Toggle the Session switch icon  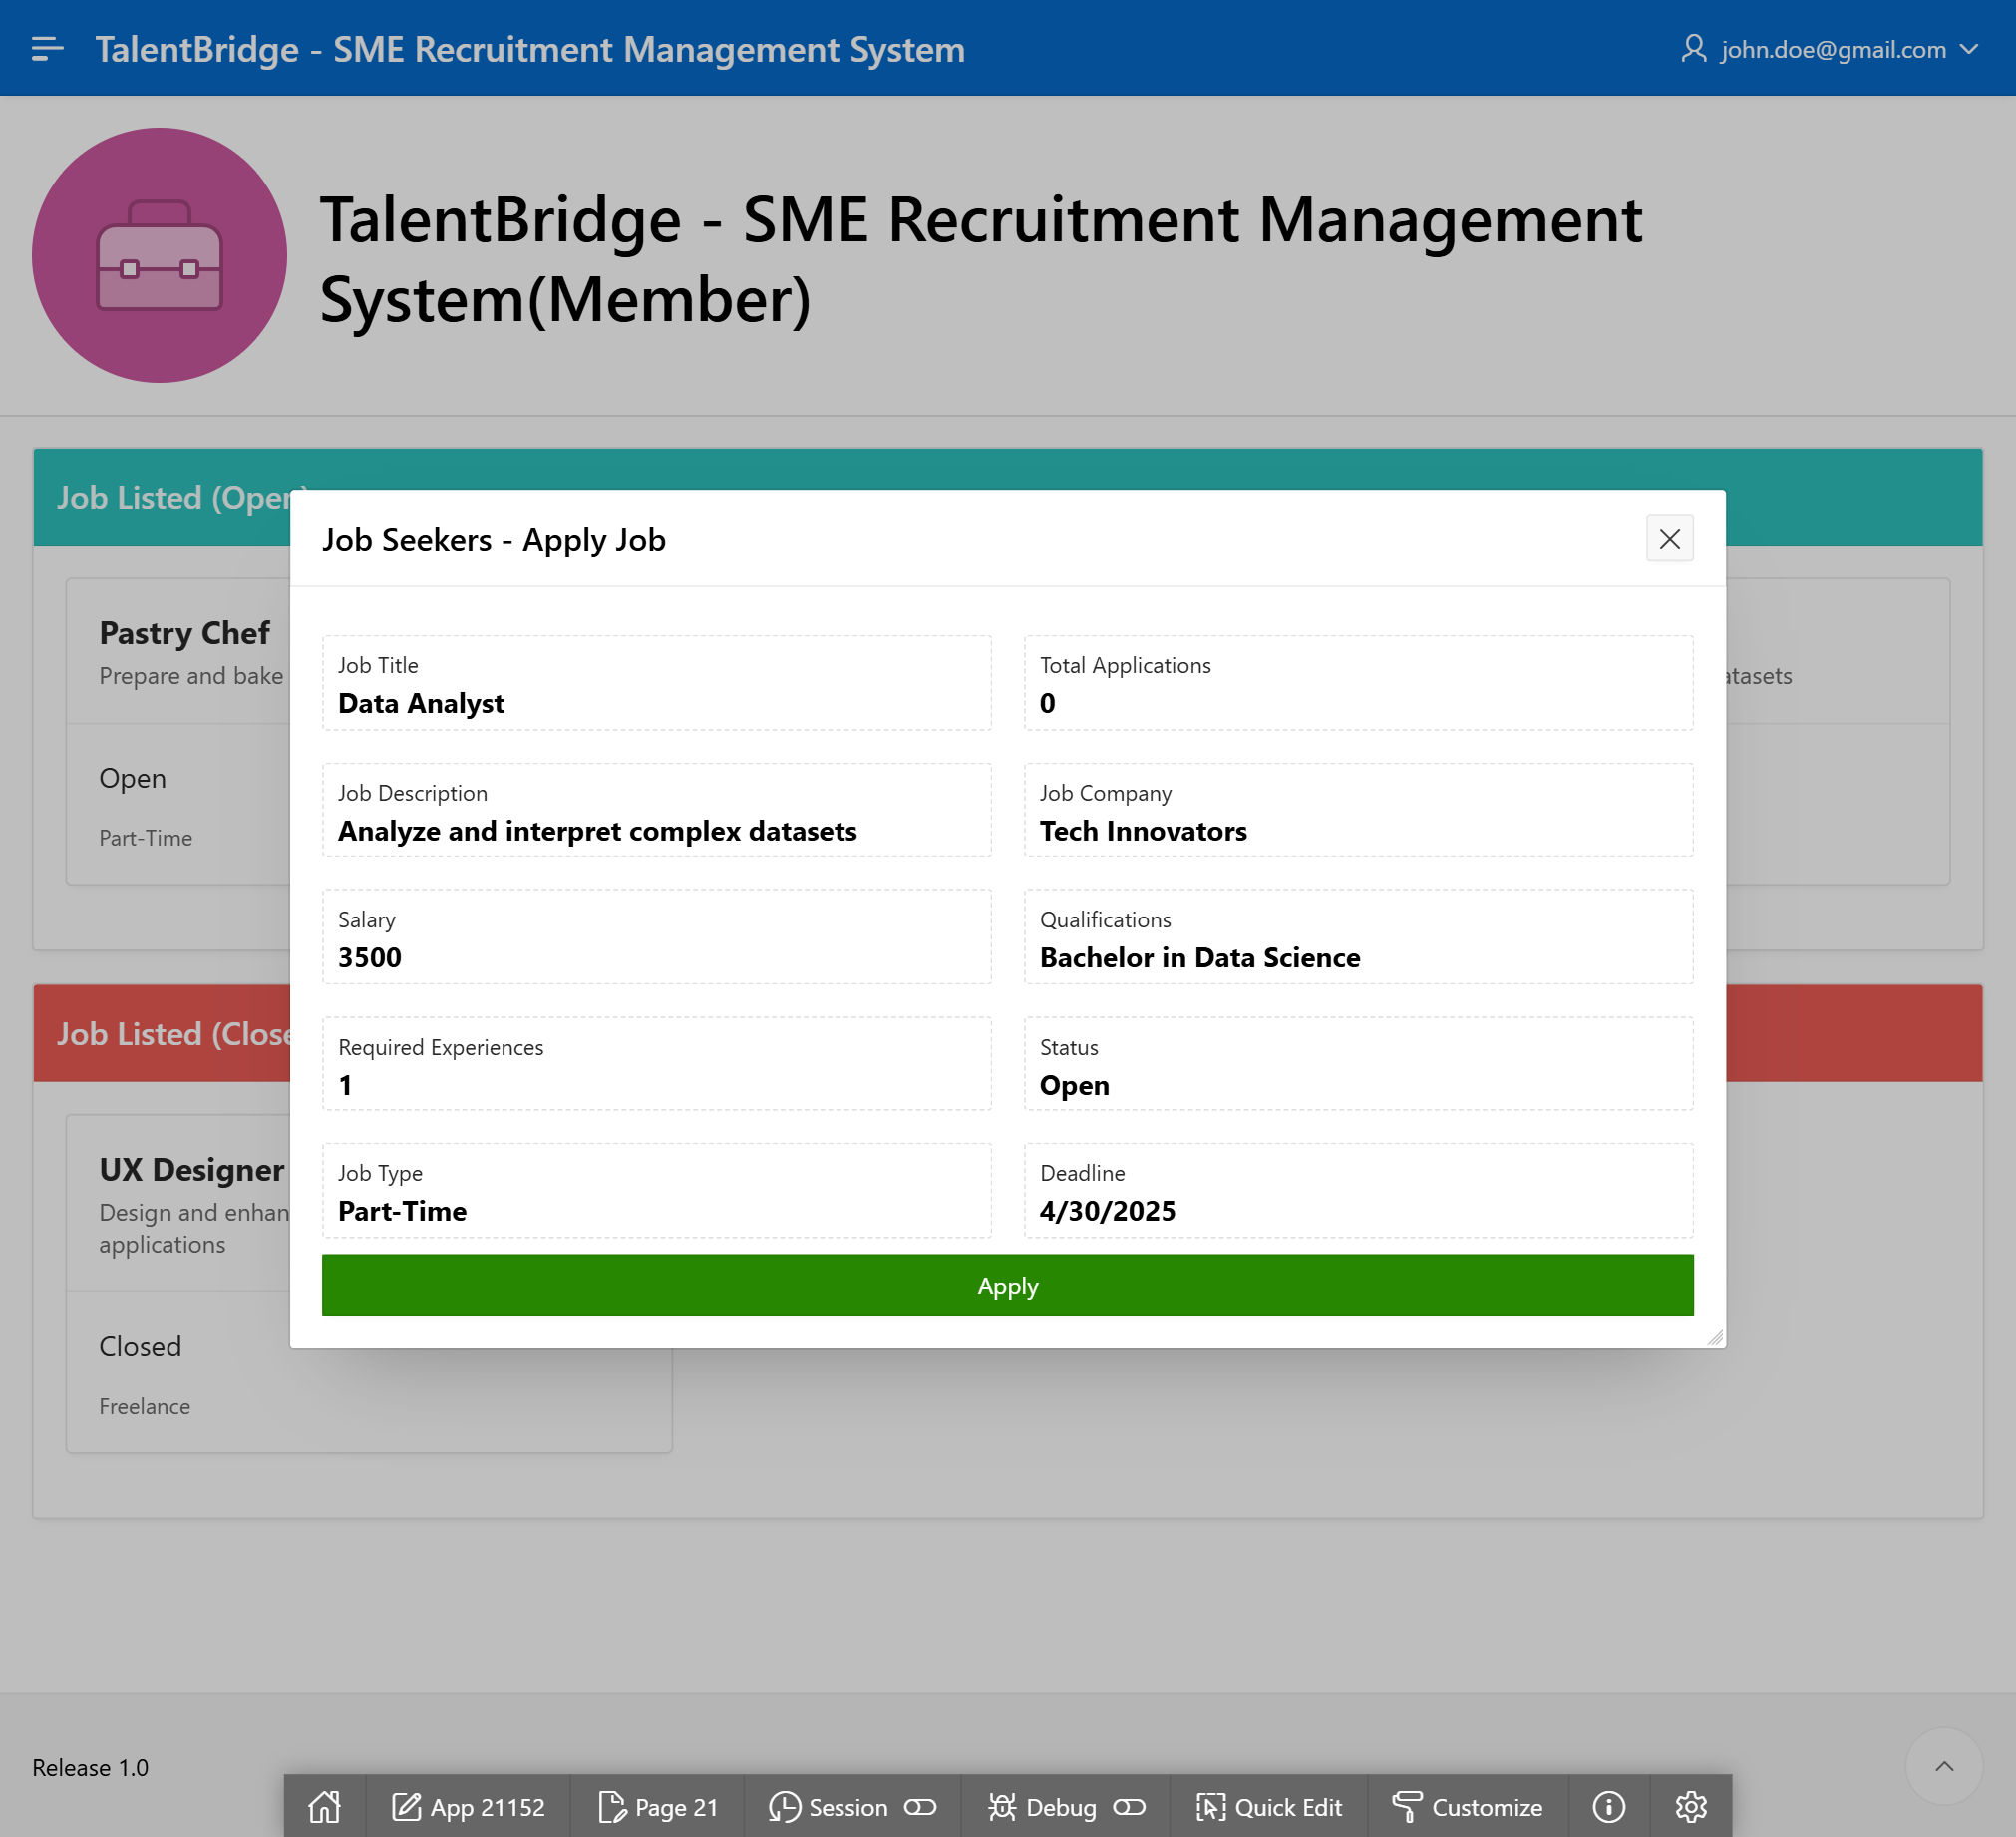[x=920, y=1807]
